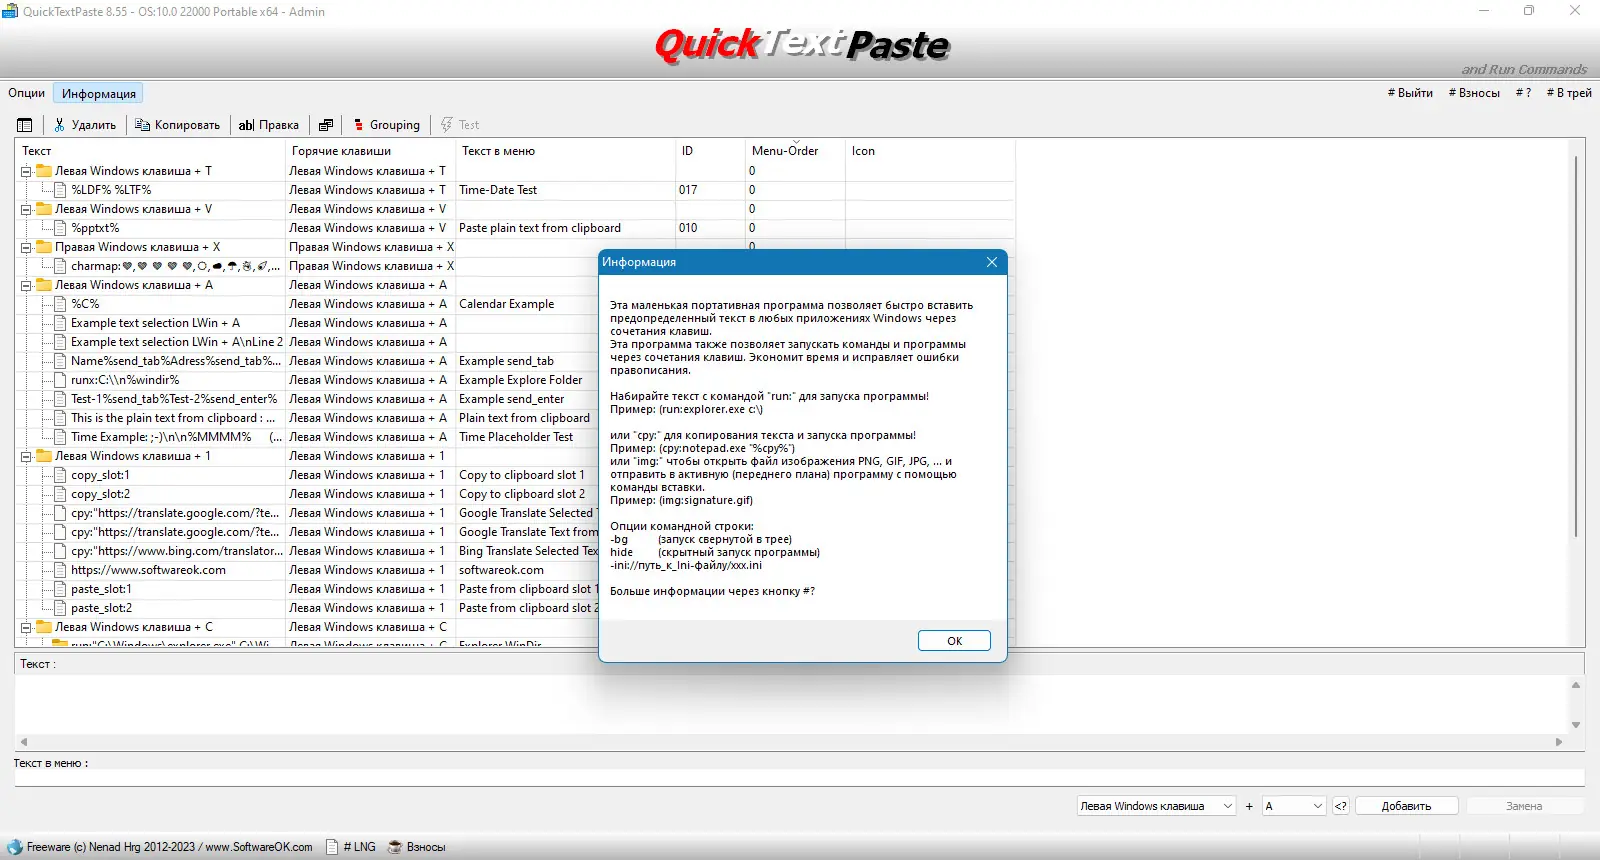The width and height of the screenshot is (1600, 860).
Task: Click the list view icon in the toolbar
Action: tap(25, 125)
